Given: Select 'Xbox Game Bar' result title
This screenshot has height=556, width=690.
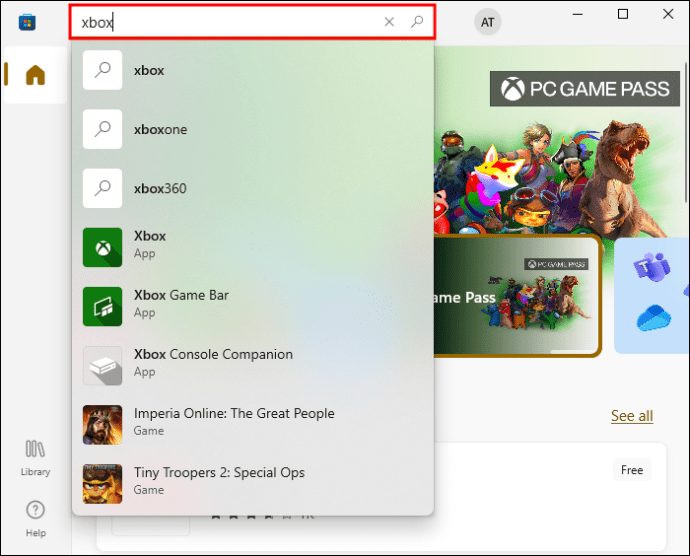Looking at the screenshot, I should [181, 295].
